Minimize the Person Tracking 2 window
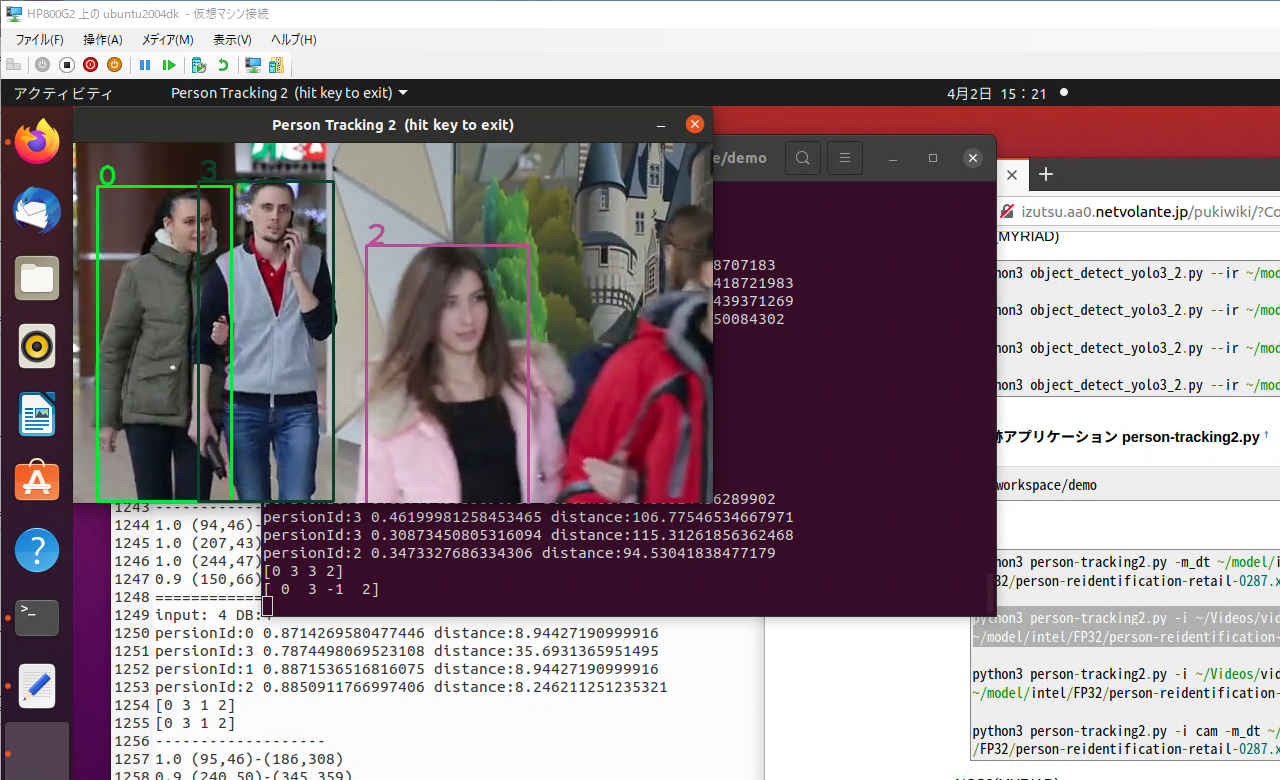Screen dimensions: 1280x780 tap(661, 125)
